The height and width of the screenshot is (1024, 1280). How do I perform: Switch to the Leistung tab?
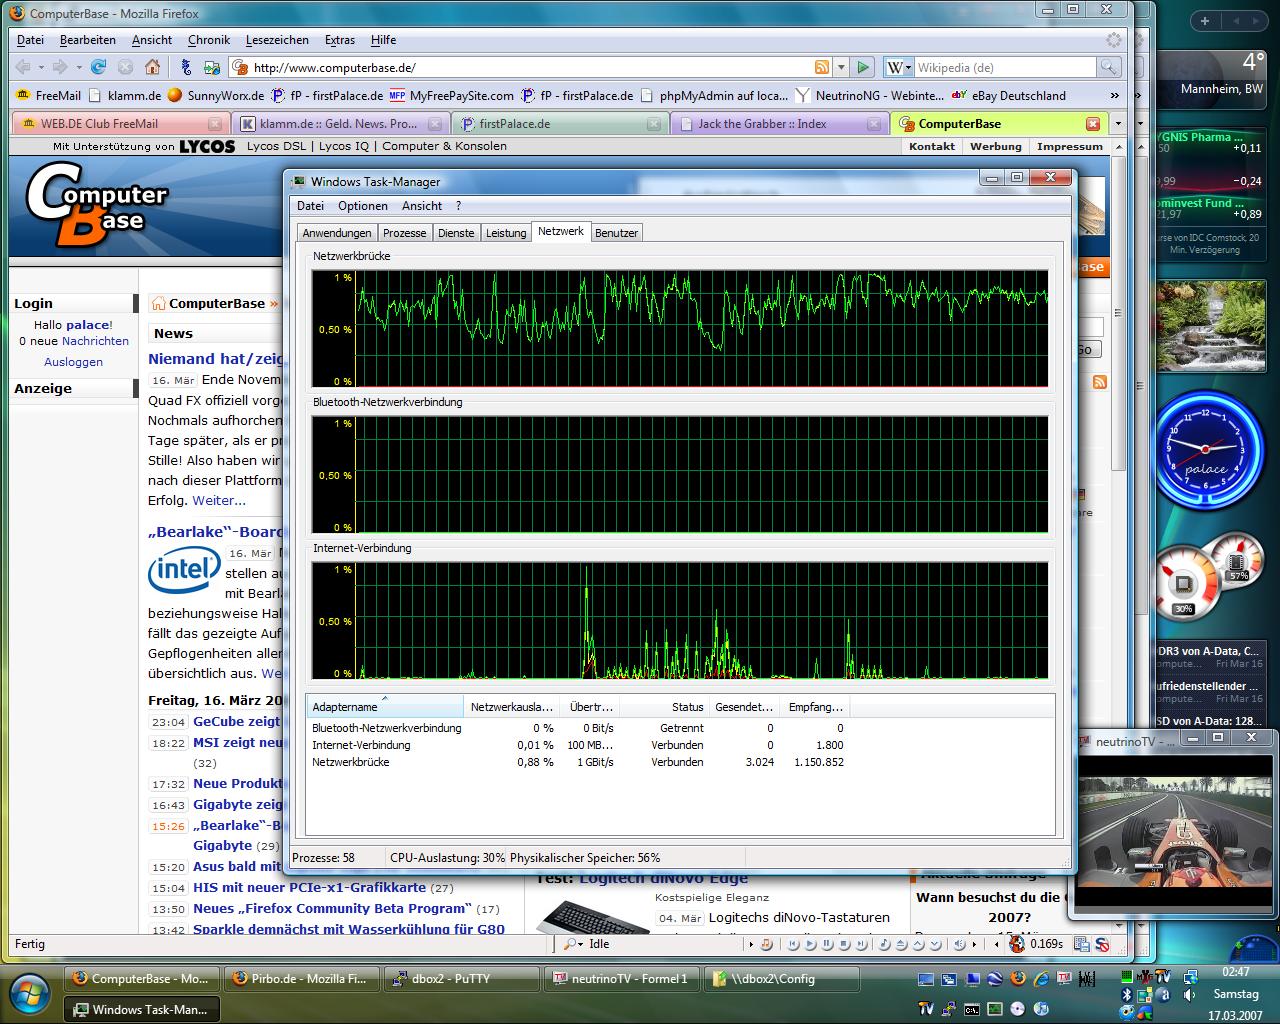506,233
